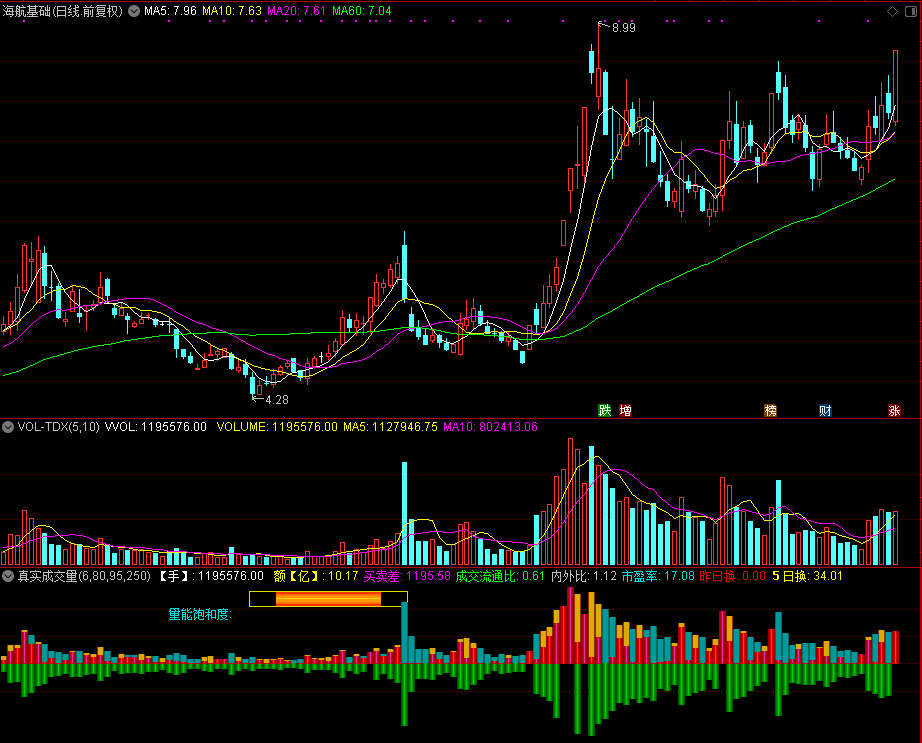Open the VOL-TDX indicator dropdown arrow
The height and width of the screenshot is (743, 922).
click(8, 427)
